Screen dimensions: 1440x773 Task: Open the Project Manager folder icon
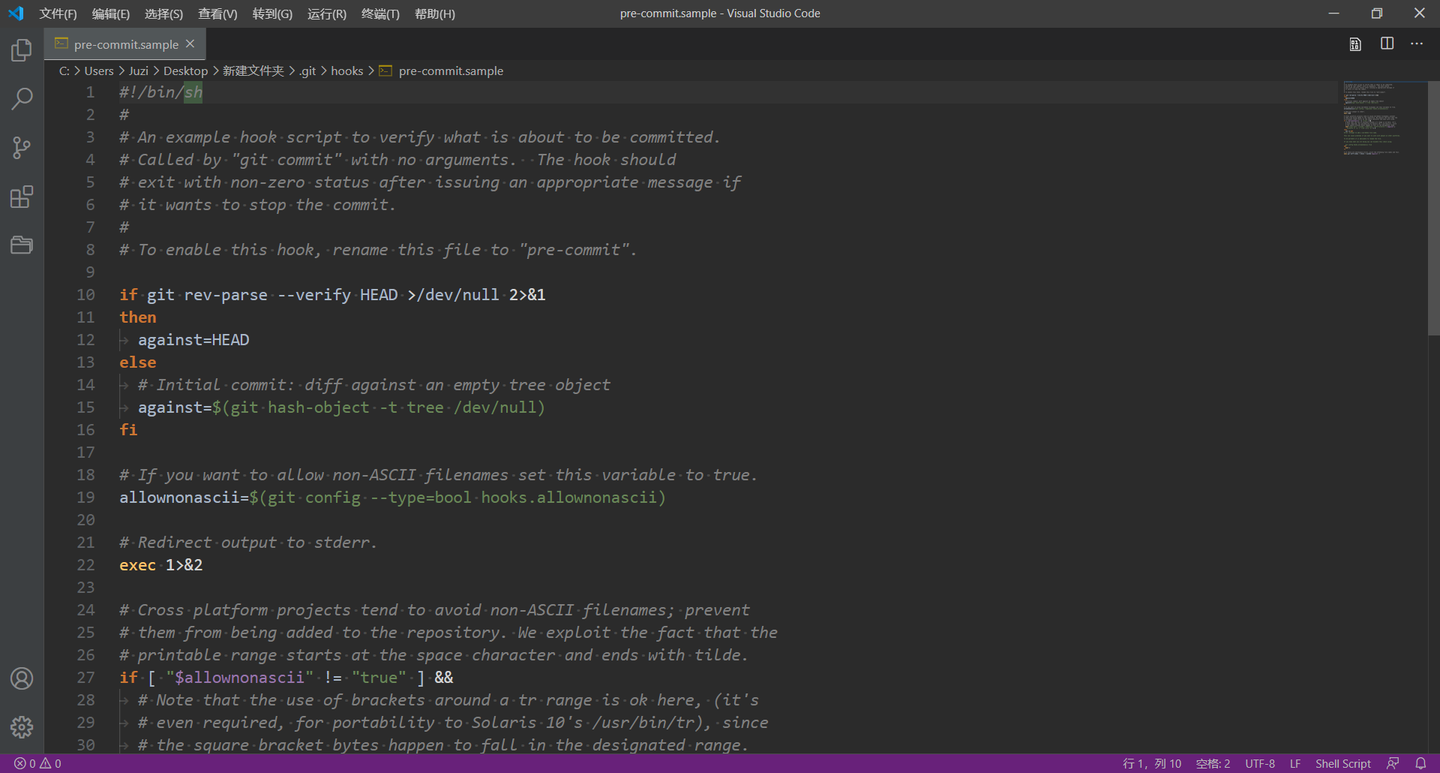click(21, 245)
